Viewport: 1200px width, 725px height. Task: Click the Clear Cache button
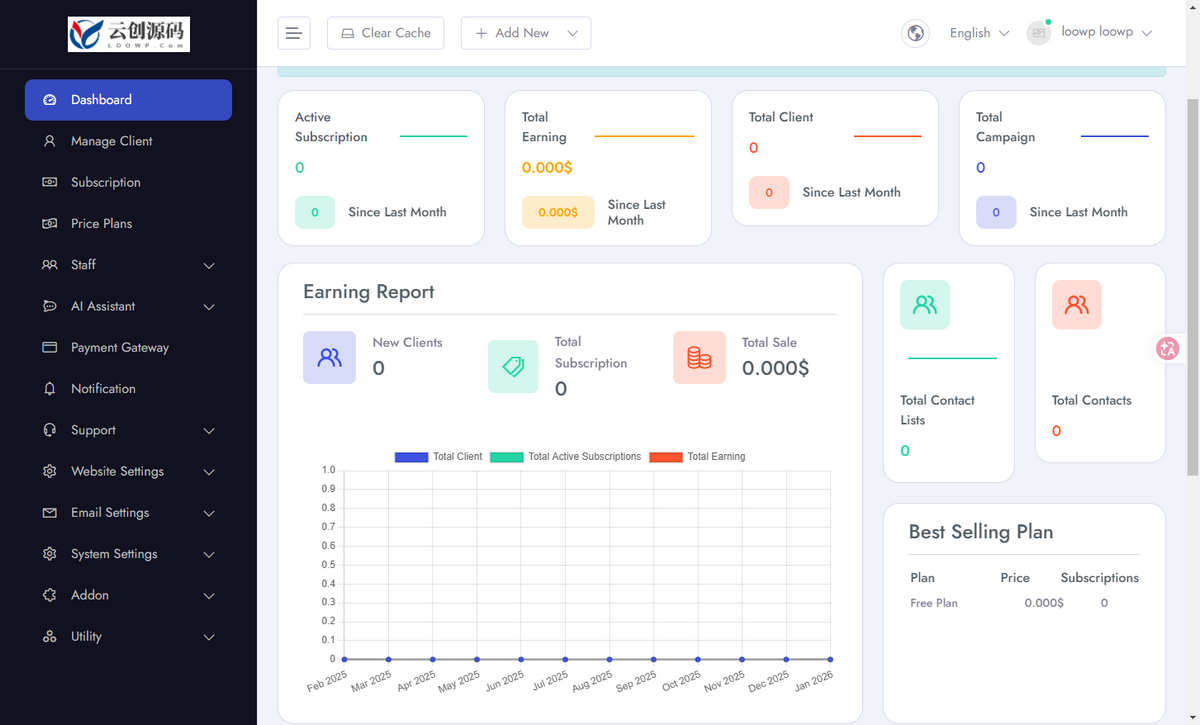click(386, 33)
